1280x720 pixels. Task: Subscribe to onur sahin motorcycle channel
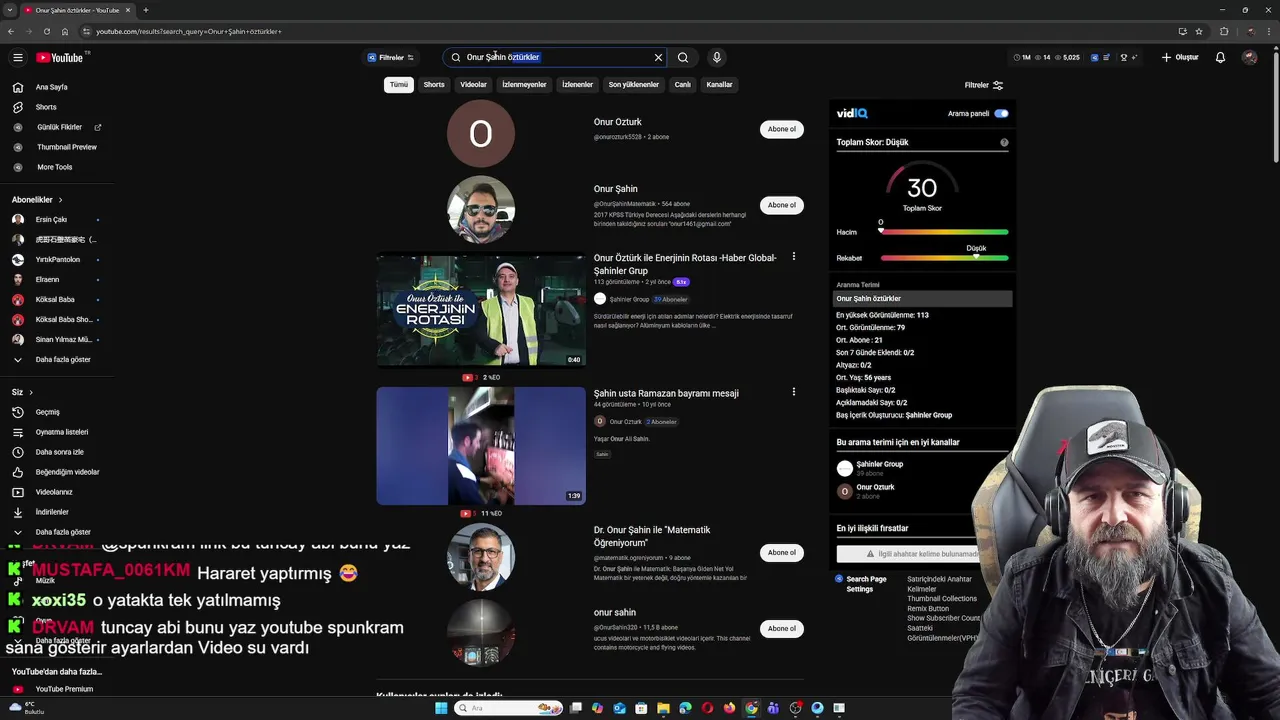[x=782, y=628]
